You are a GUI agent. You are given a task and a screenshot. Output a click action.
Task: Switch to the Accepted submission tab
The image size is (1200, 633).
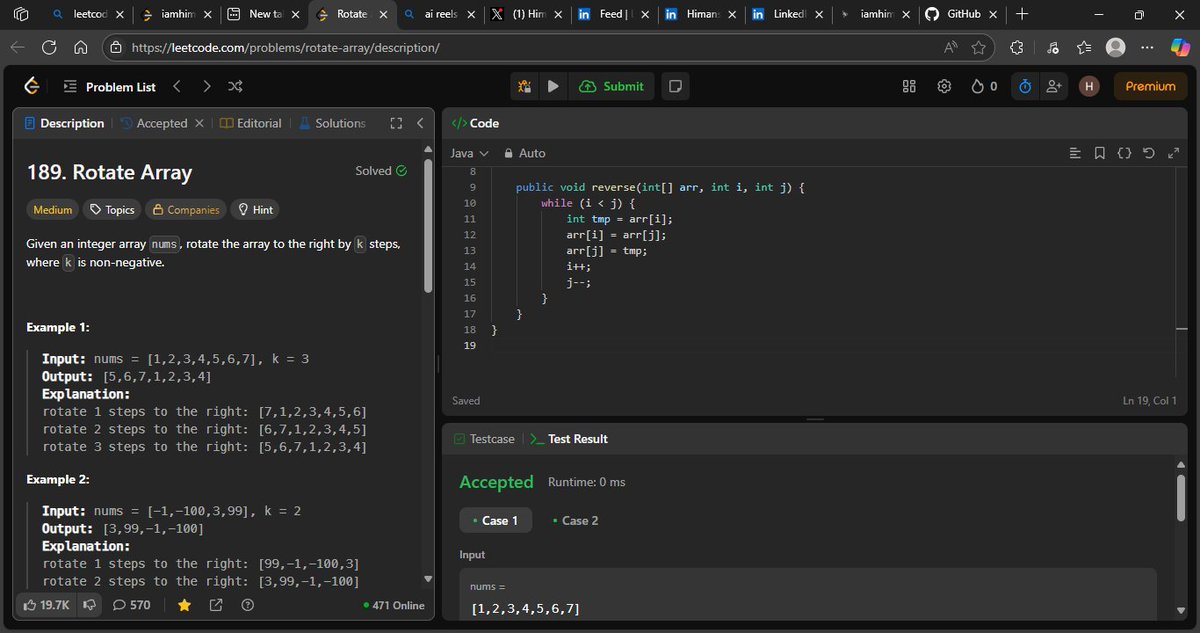pyautogui.click(x=154, y=123)
